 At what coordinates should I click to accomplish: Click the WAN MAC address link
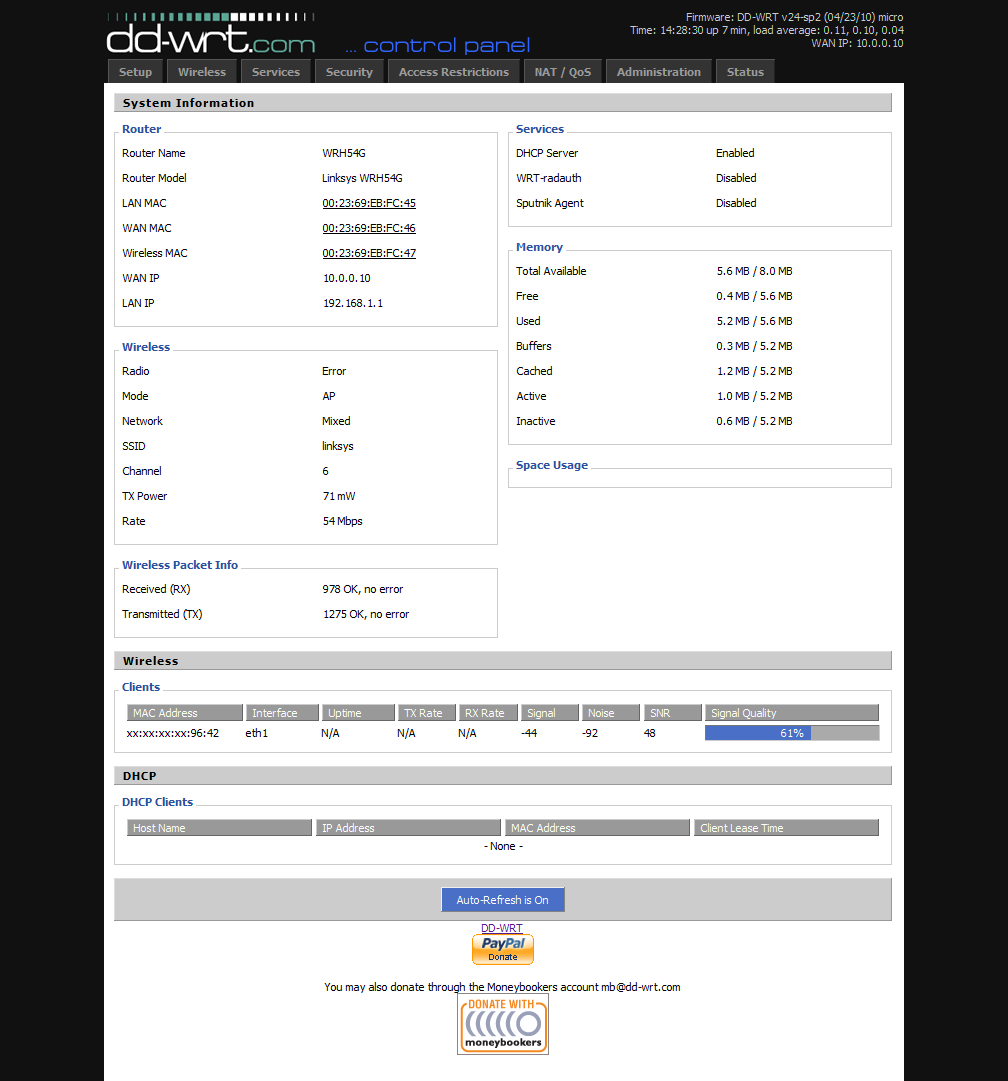click(369, 228)
